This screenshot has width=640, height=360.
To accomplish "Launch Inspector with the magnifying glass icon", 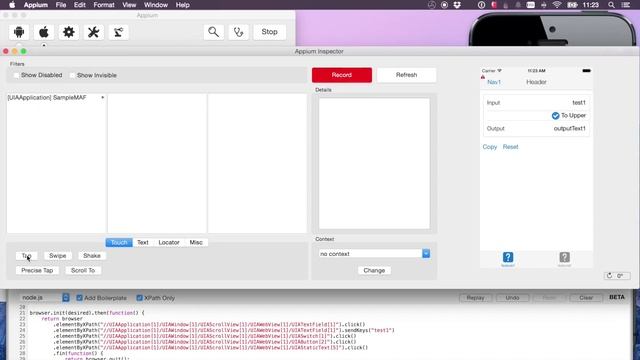I will point(213,32).
